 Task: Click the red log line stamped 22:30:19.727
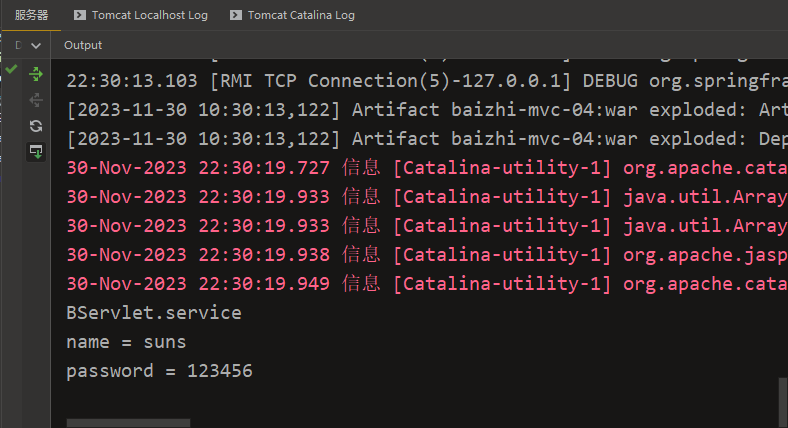(427, 168)
